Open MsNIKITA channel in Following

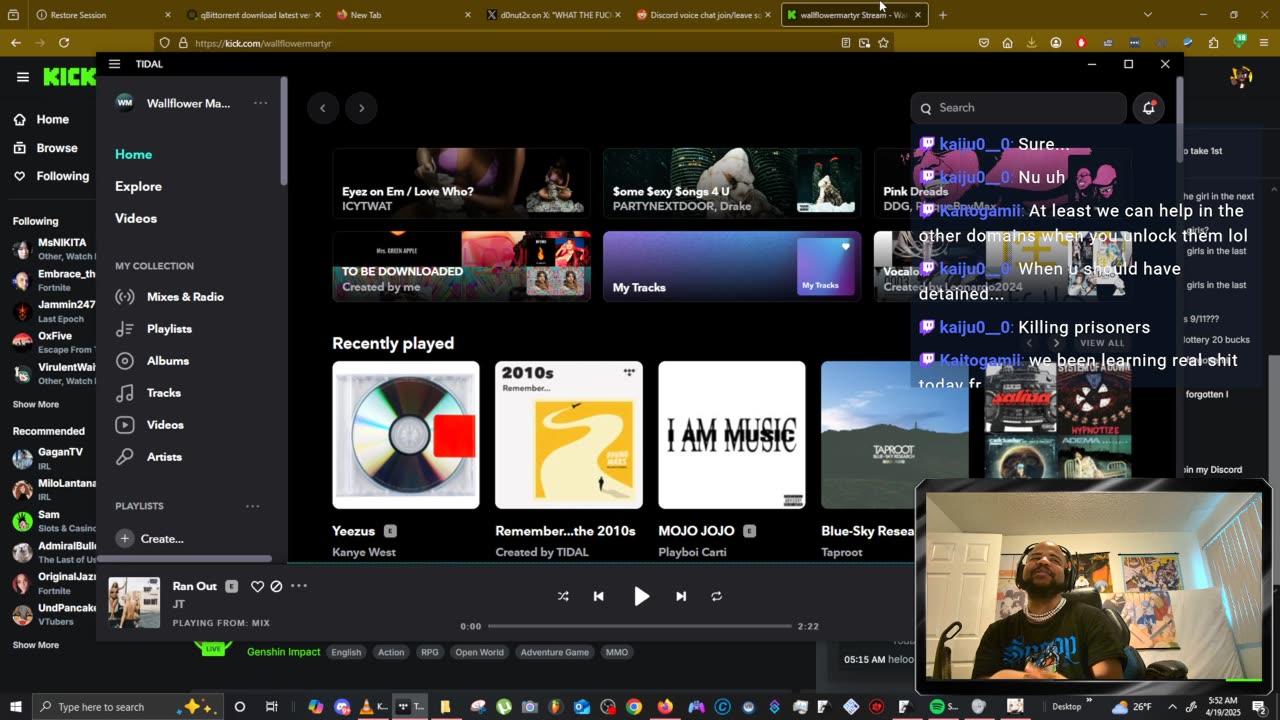point(54,249)
